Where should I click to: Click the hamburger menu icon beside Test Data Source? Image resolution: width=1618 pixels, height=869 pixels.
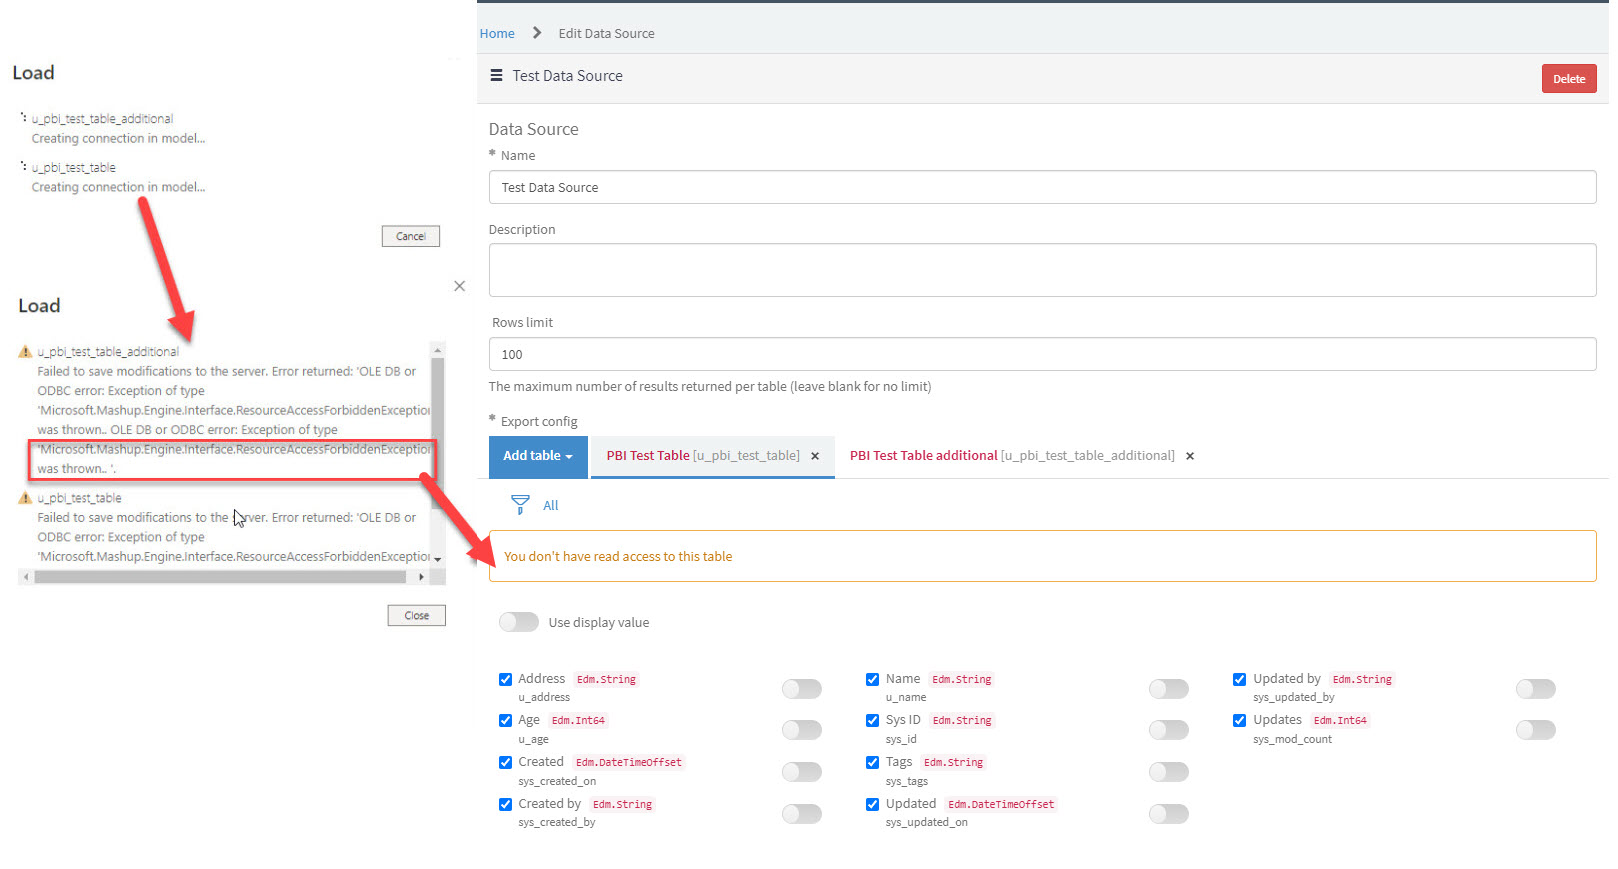click(x=496, y=76)
